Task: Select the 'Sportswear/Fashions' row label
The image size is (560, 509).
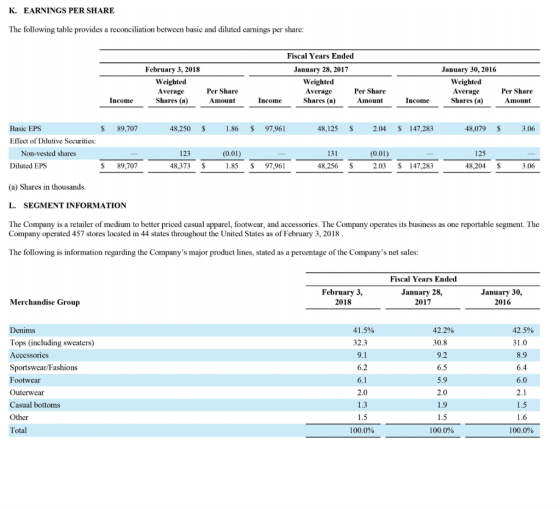Action: pos(44,368)
